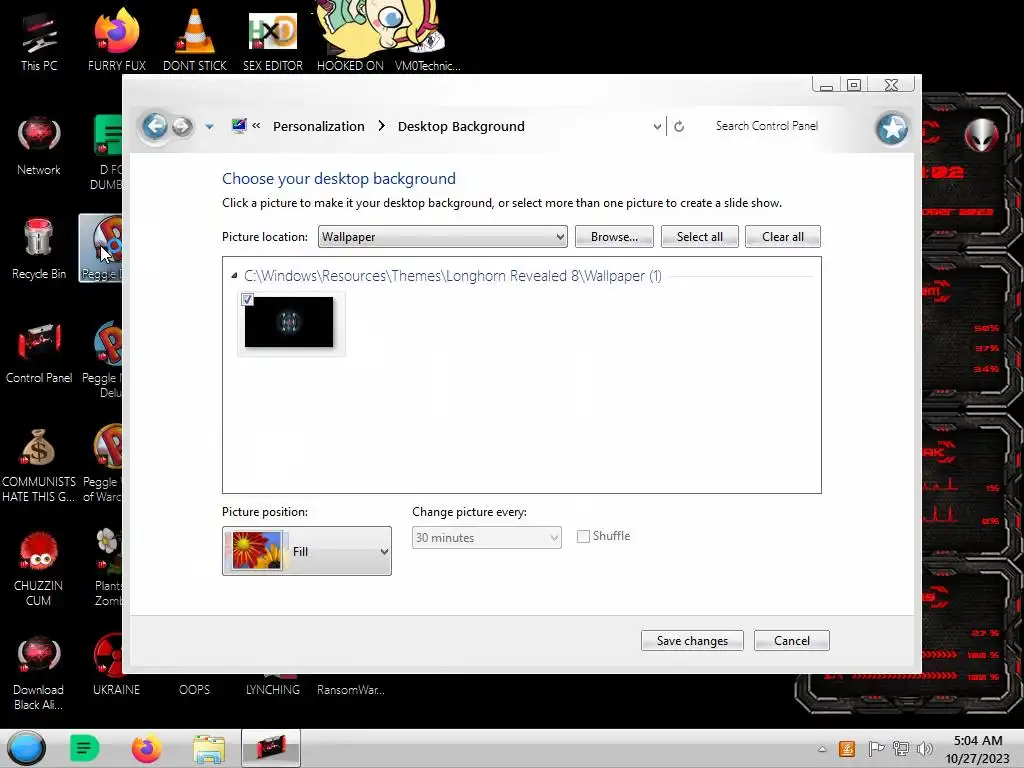Open the green notes app in taskbar
This screenshot has width=1024, height=768.
pos(84,748)
